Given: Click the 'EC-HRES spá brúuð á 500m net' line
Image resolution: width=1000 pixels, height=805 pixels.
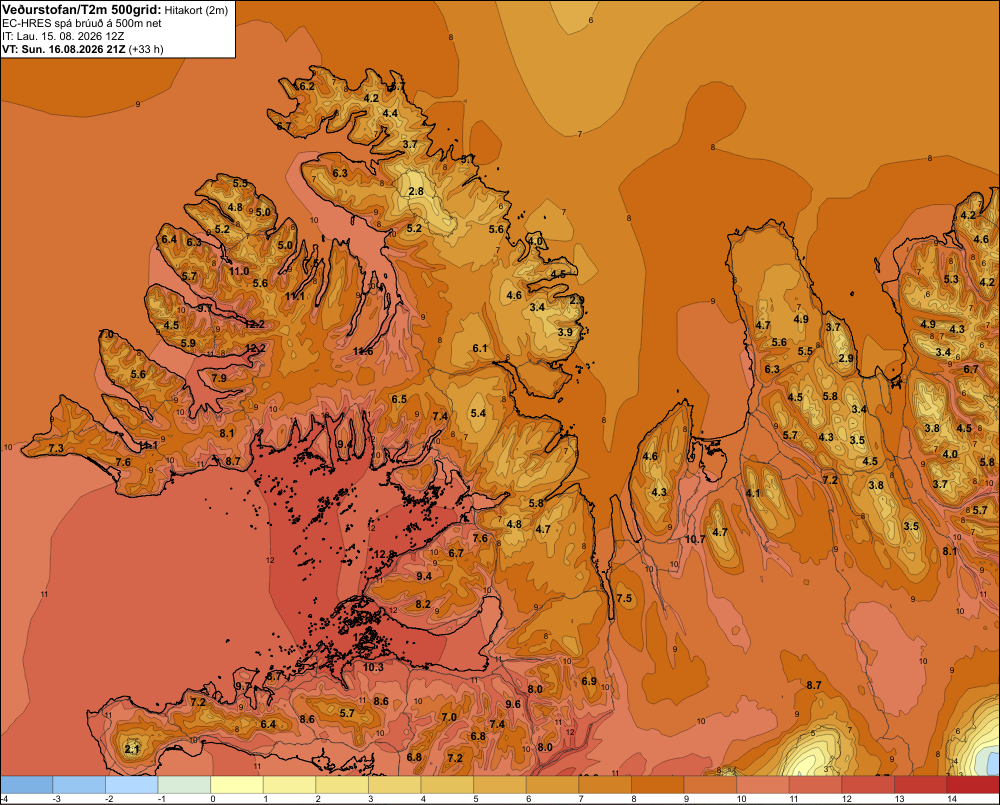Looking at the screenshot, I should (82, 23).
